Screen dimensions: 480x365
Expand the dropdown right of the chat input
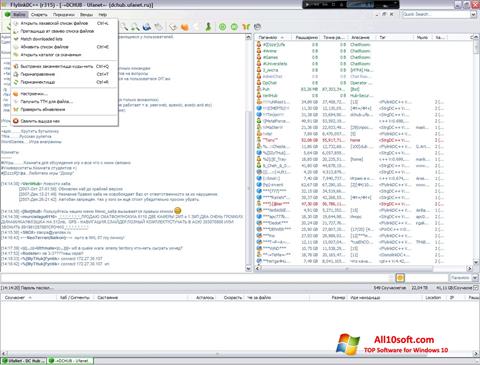(475, 278)
